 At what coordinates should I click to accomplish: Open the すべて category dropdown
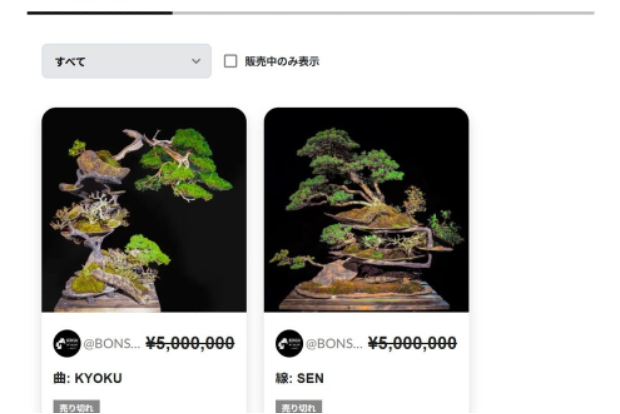tap(126, 61)
